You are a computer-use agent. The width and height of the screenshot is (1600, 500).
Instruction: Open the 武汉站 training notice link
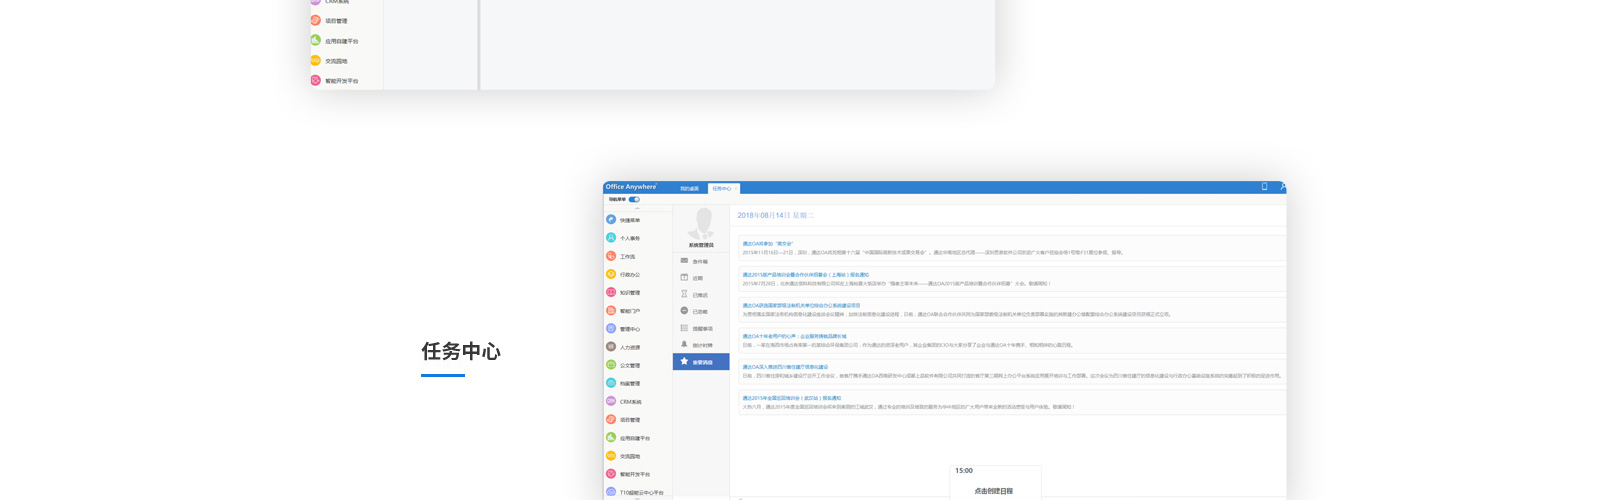(x=791, y=398)
